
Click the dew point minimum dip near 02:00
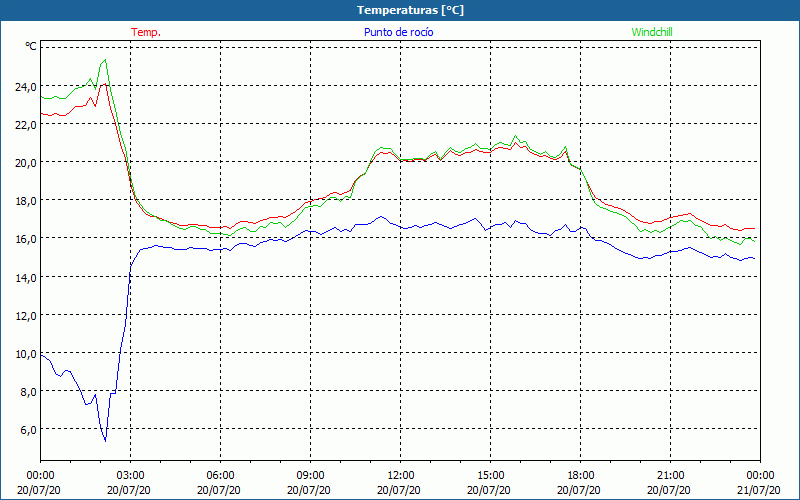tap(105, 440)
